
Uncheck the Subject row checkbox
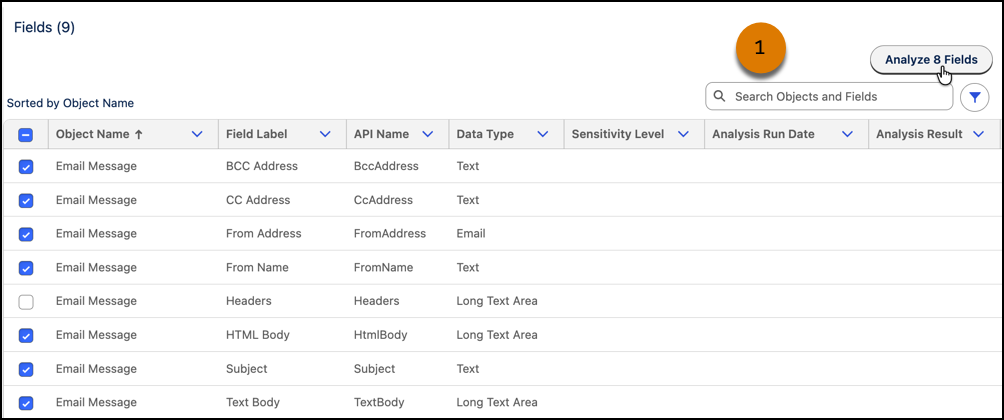pyautogui.click(x=26, y=369)
